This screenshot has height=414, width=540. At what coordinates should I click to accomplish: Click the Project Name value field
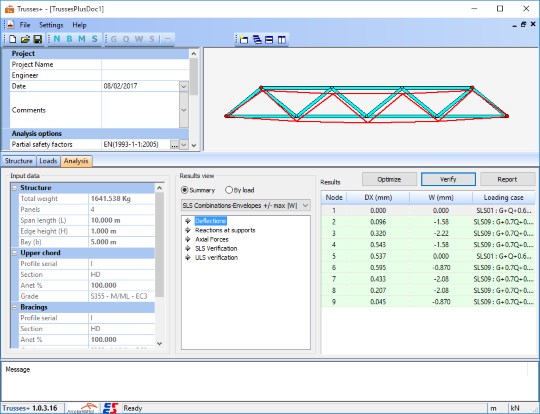pyautogui.click(x=145, y=64)
